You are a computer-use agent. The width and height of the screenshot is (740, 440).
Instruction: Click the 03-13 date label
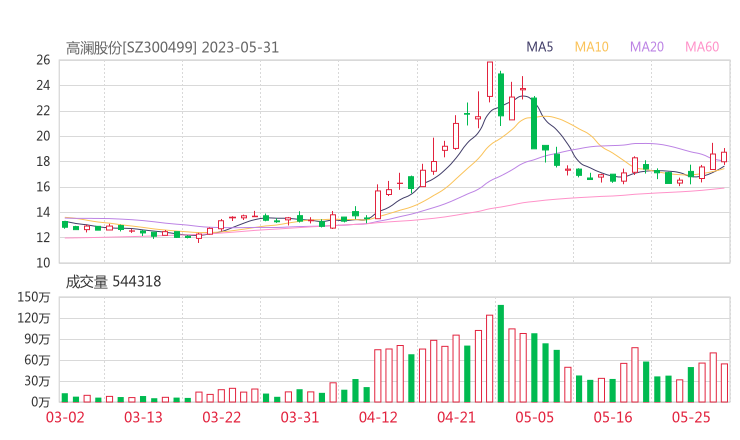(x=143, y=417)
